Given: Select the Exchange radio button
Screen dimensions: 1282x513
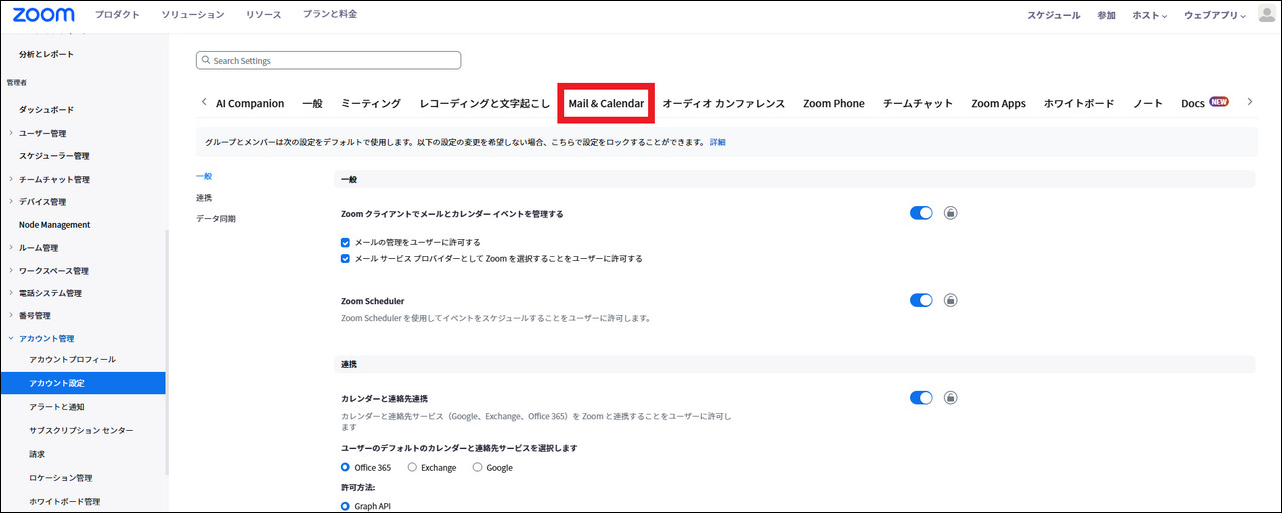Looking at the screenshot, I should [412, 467].
